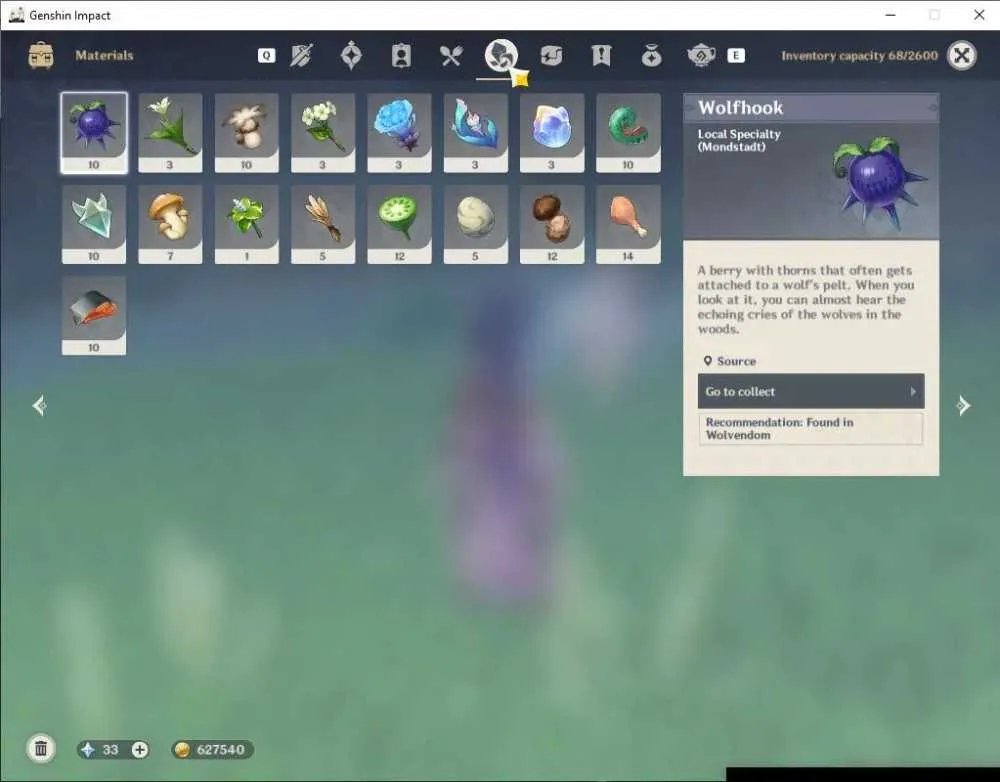This screenshot has height=782, width=1000.
Task: Click the plus button beside the 33 gems
Action: 140,749
